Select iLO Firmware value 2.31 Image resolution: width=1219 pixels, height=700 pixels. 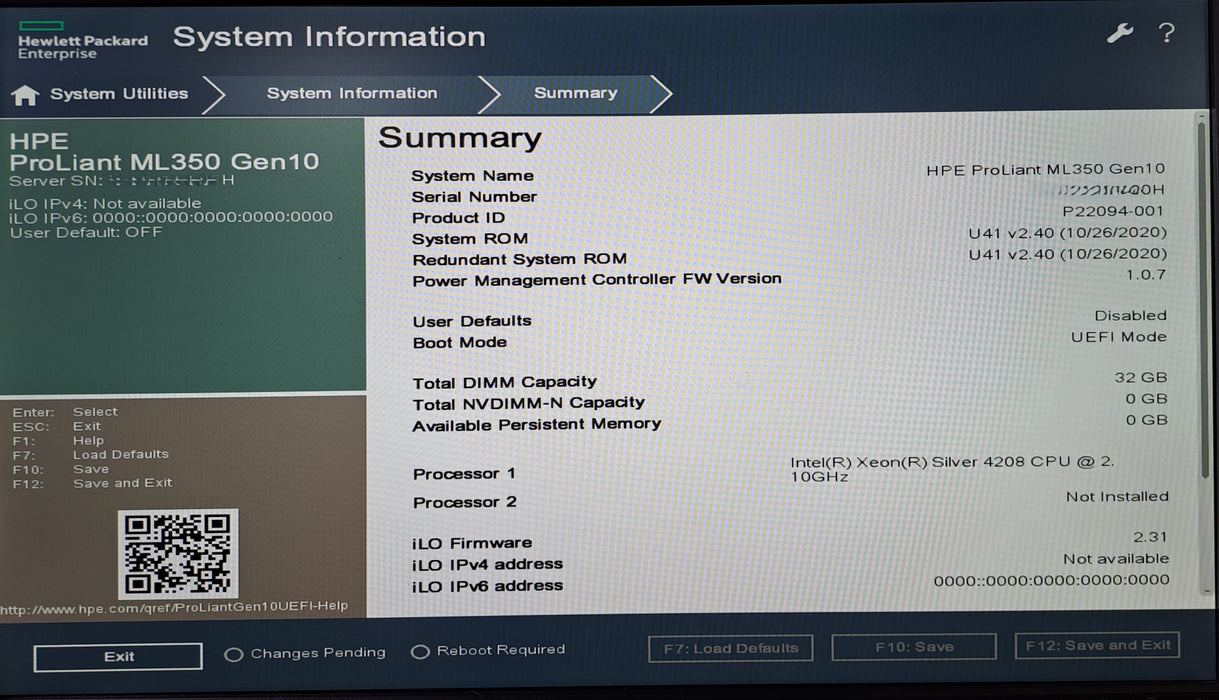[x=1150, y=537]
